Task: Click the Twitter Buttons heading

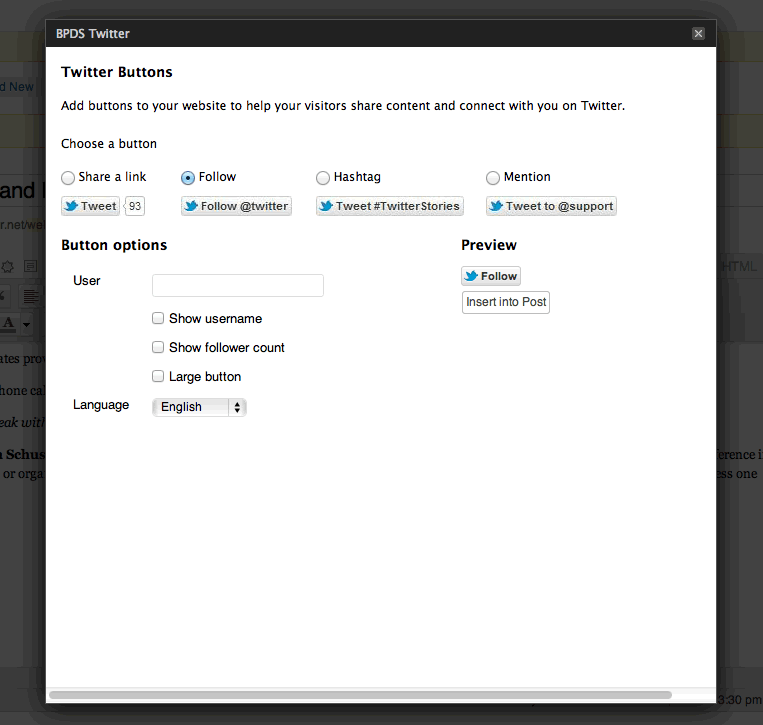Action: (117, 72)
